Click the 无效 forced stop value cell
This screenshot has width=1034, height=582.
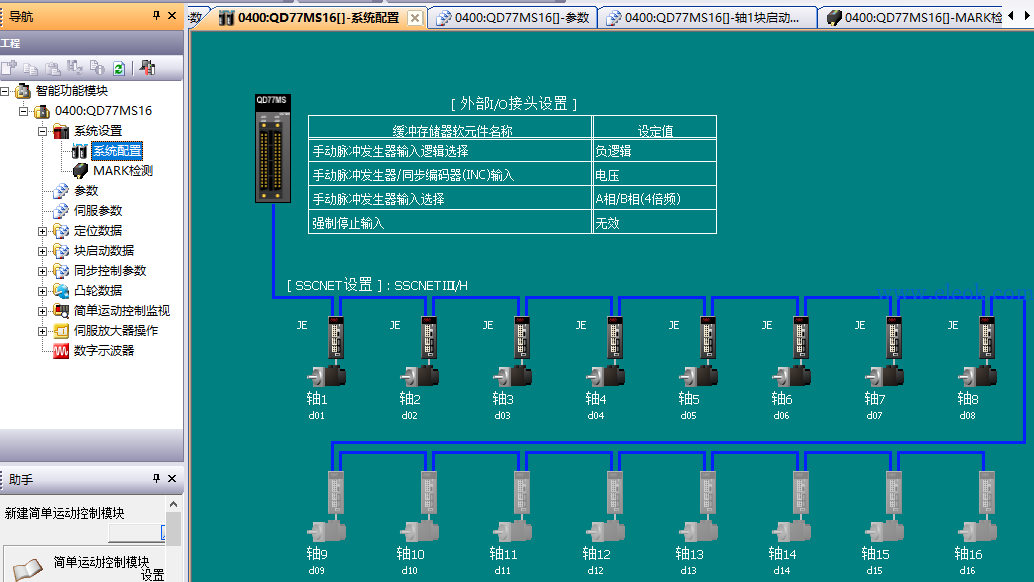point(654,223)
